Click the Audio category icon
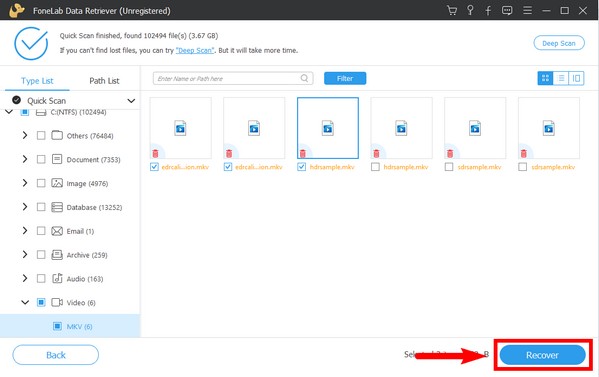 pyautogui.click(x=57, y=278)
